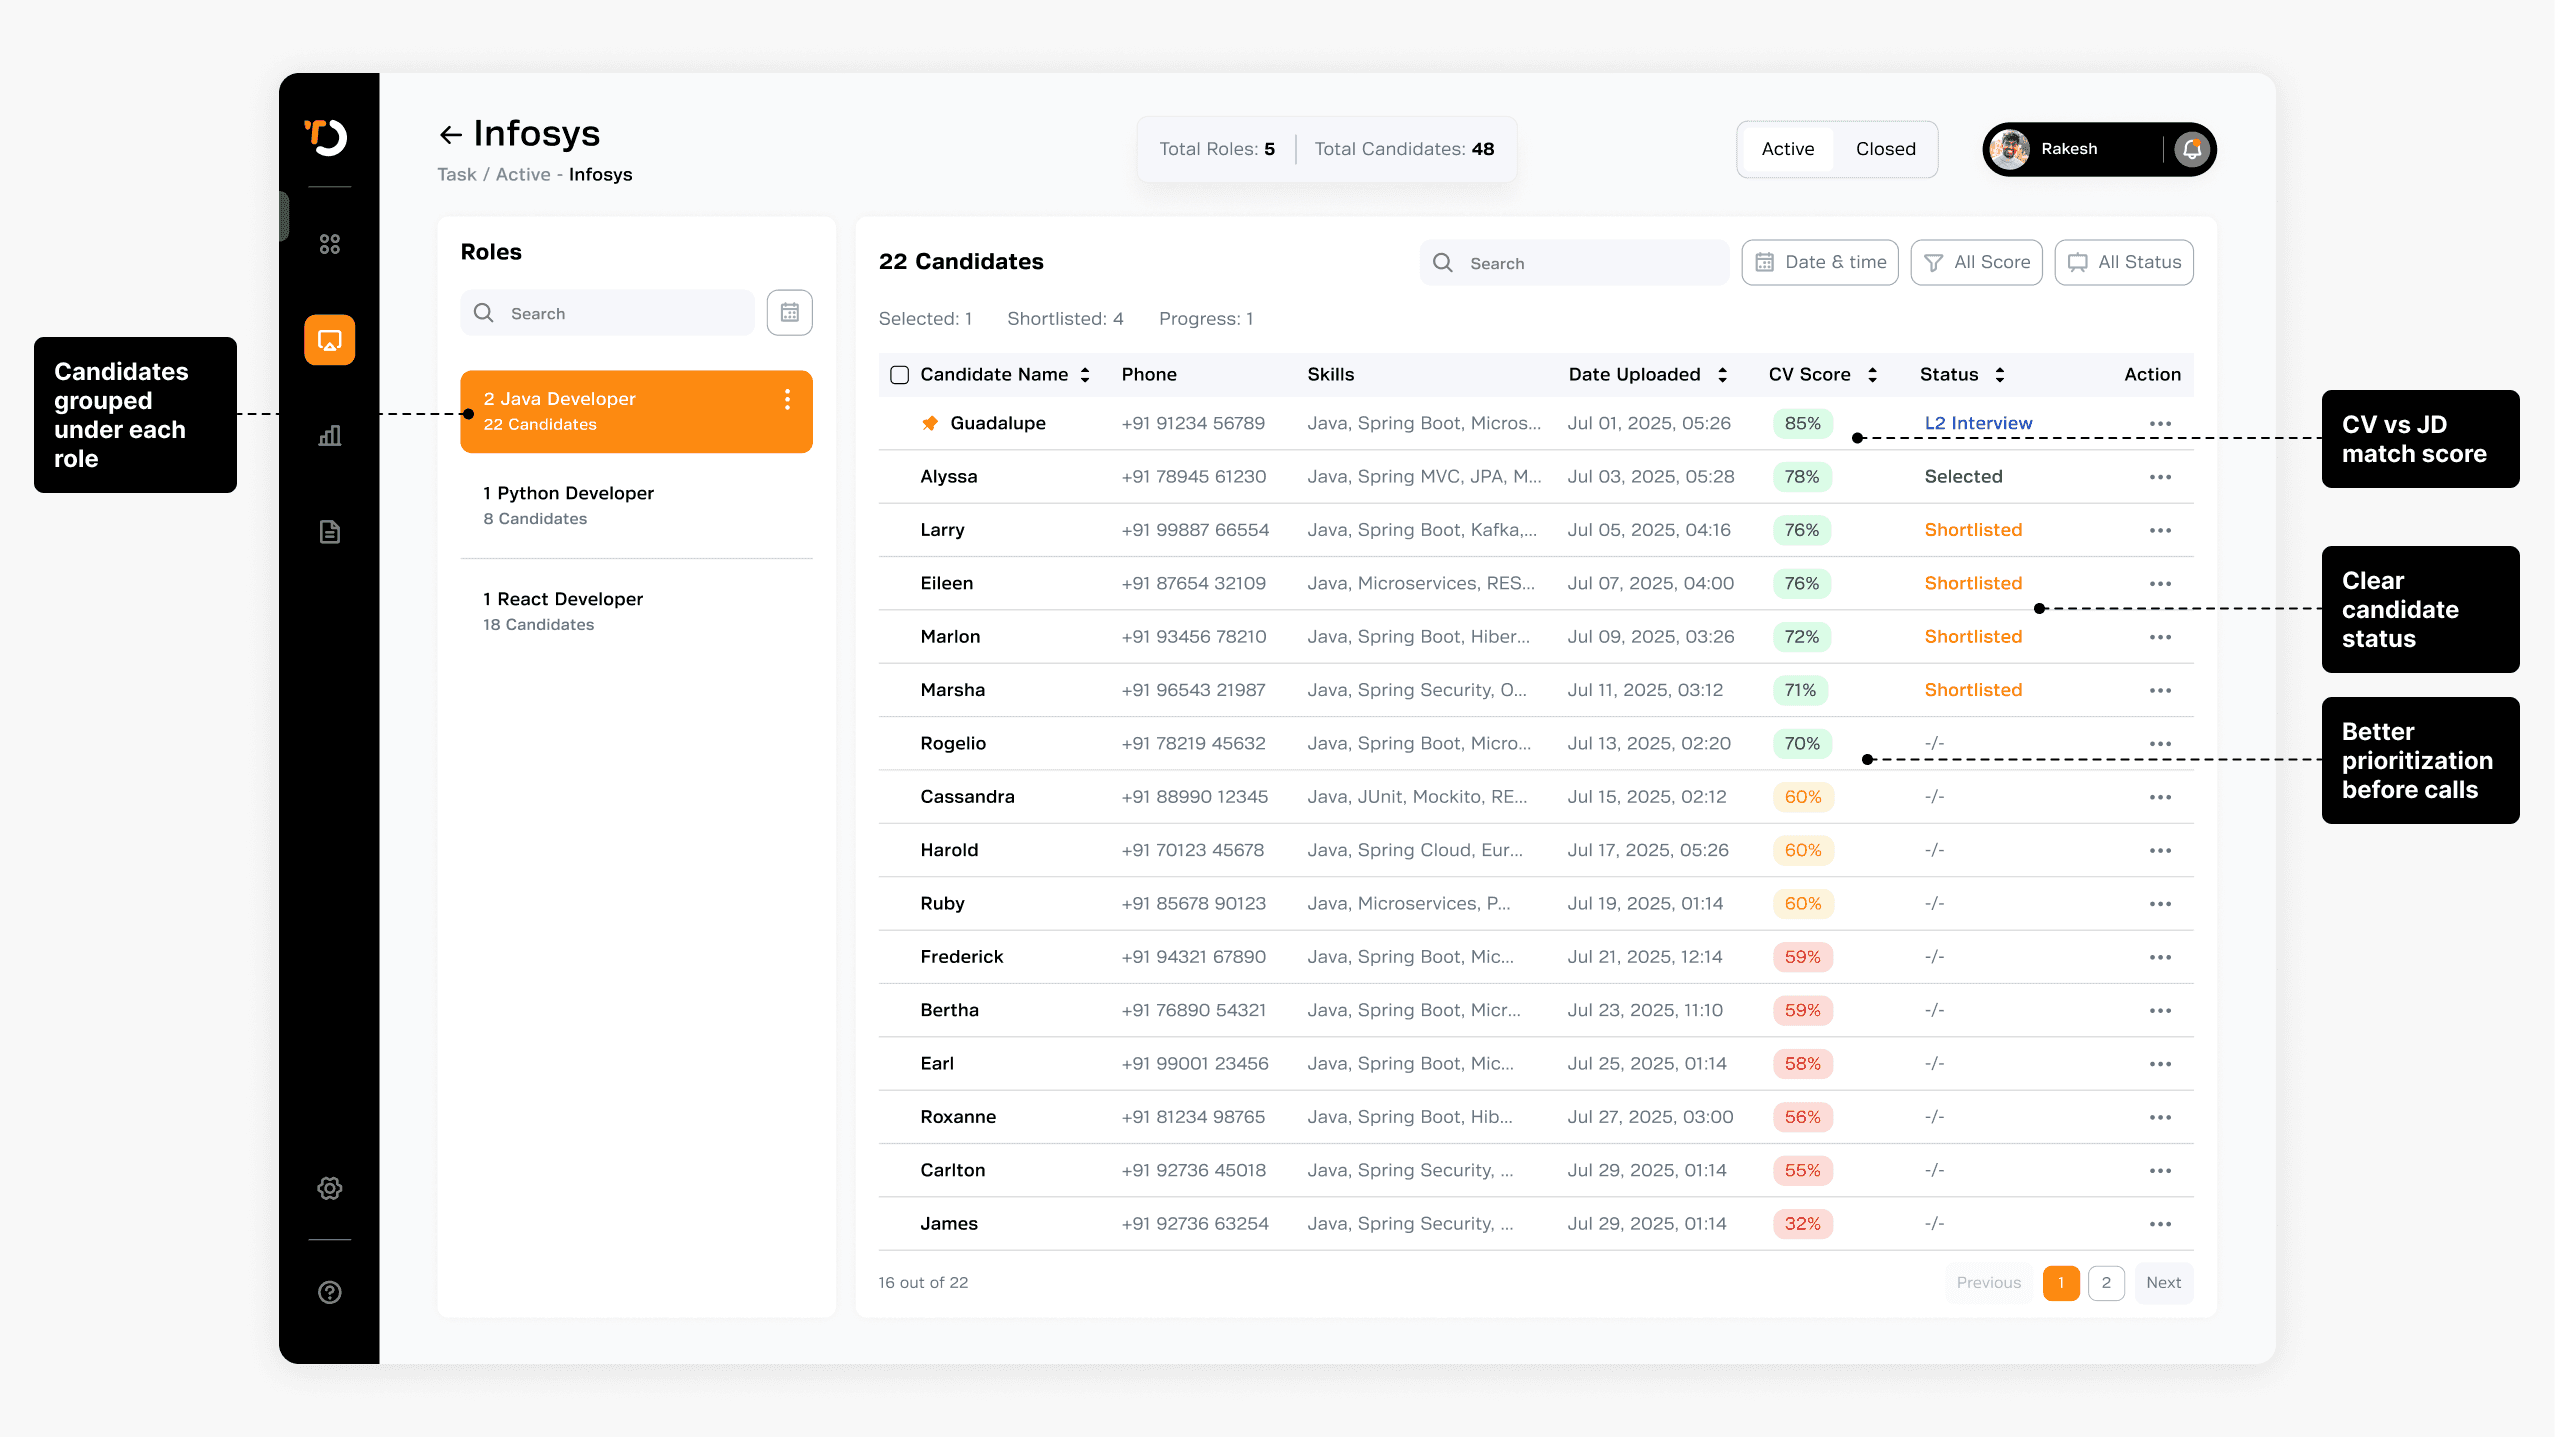Open the dashboard grid icon in sidebar

(330, 244)
